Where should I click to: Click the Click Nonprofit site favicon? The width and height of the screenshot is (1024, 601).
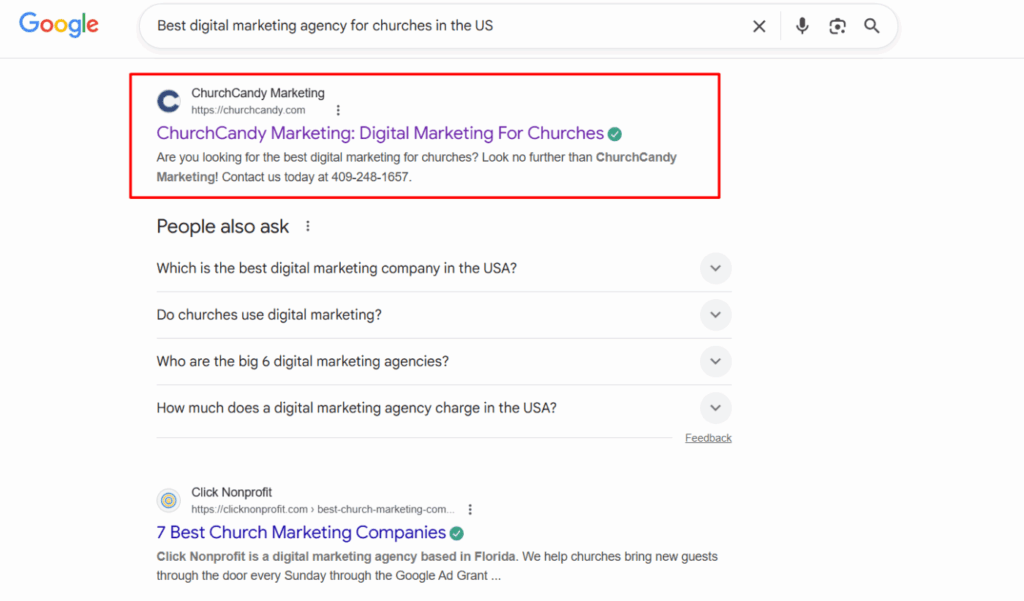click(169, 500)
